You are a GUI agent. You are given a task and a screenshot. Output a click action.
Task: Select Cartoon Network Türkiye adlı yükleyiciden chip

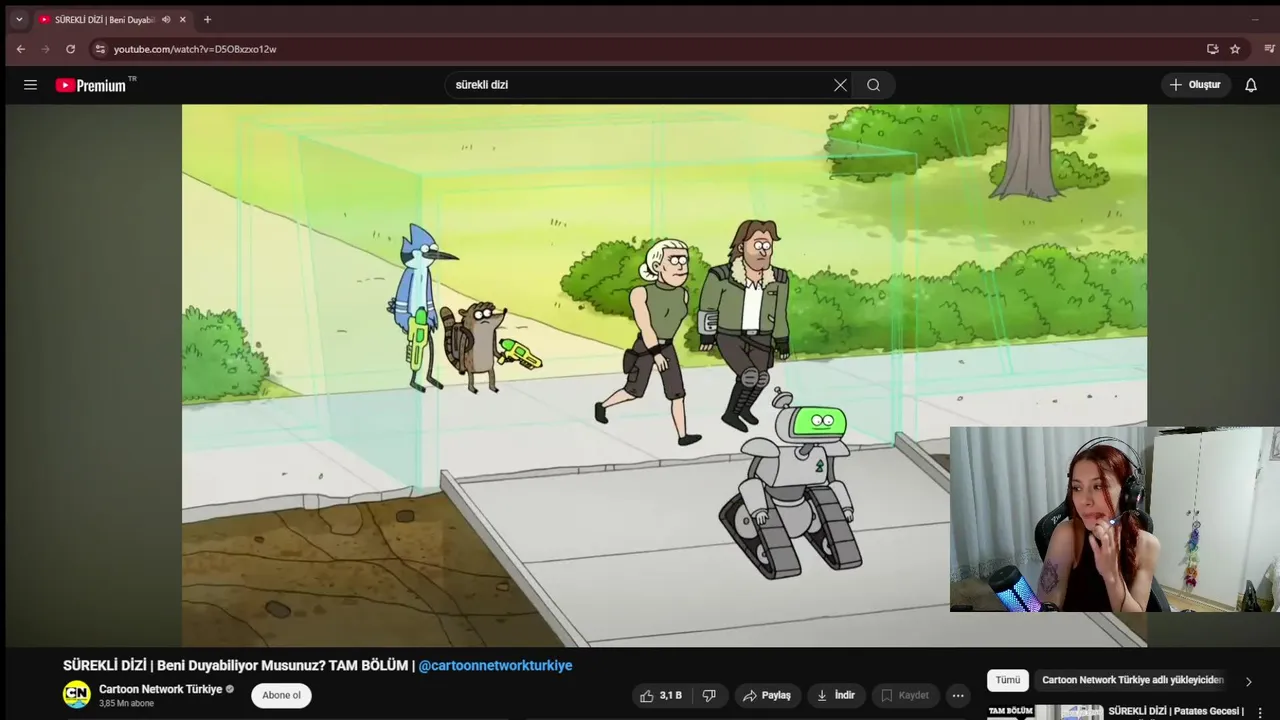pyautogui.click(x=1133, y=680)
